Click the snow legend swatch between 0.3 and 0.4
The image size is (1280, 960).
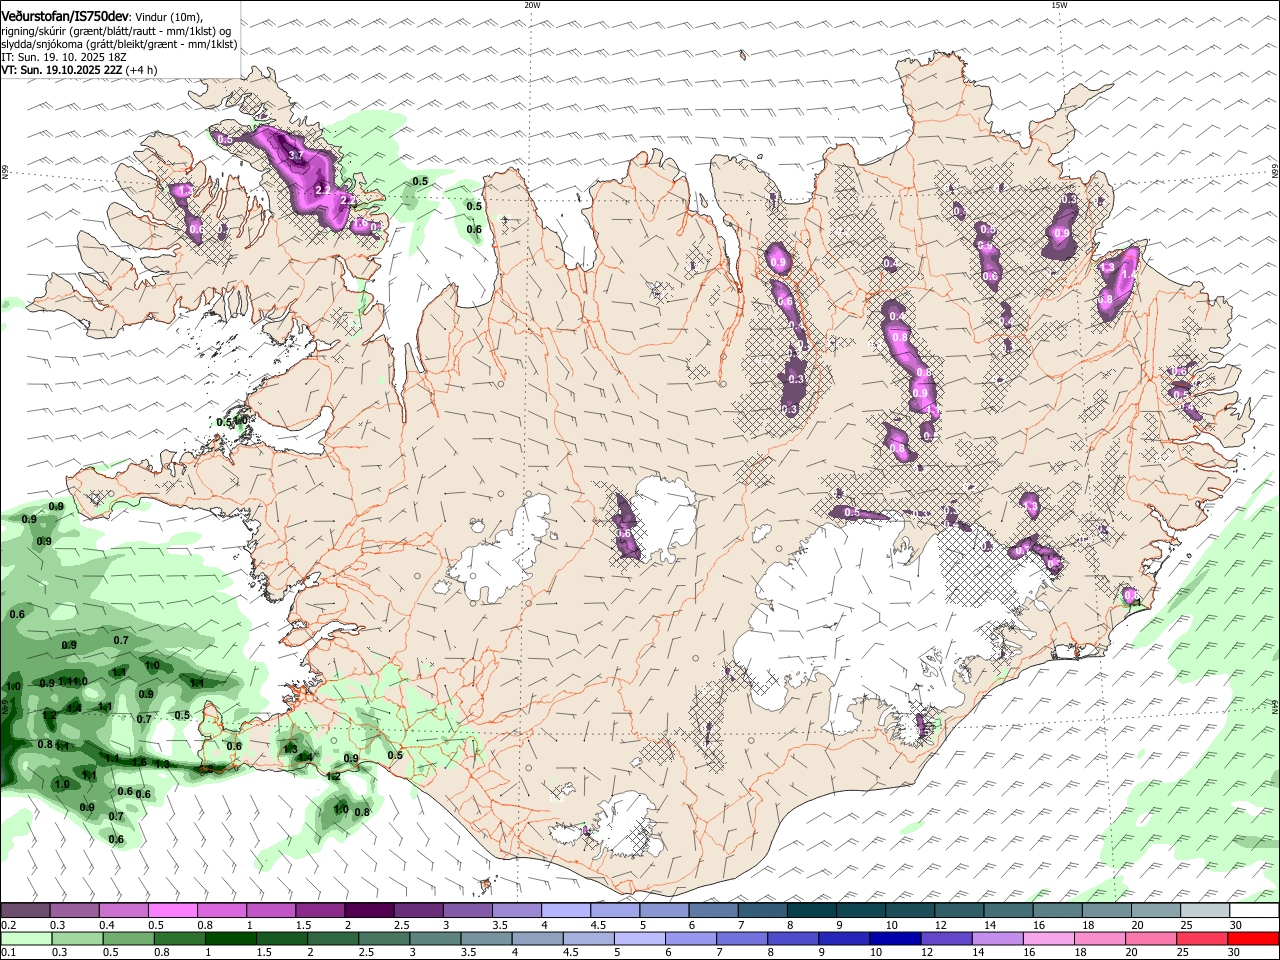click(74, 910)
